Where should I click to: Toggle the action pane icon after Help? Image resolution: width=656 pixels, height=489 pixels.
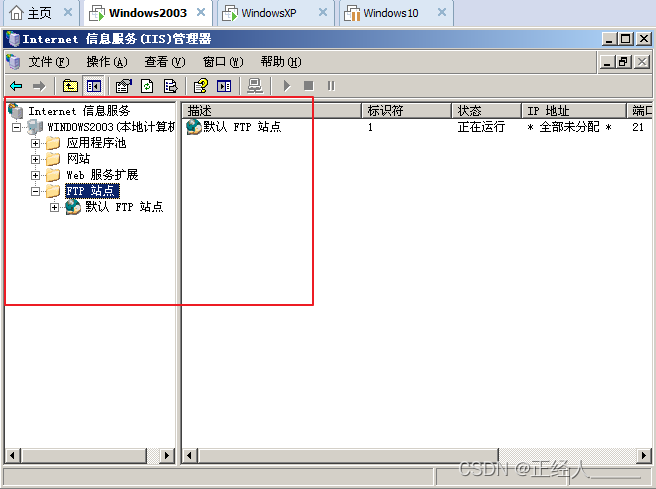click(224, 86)
